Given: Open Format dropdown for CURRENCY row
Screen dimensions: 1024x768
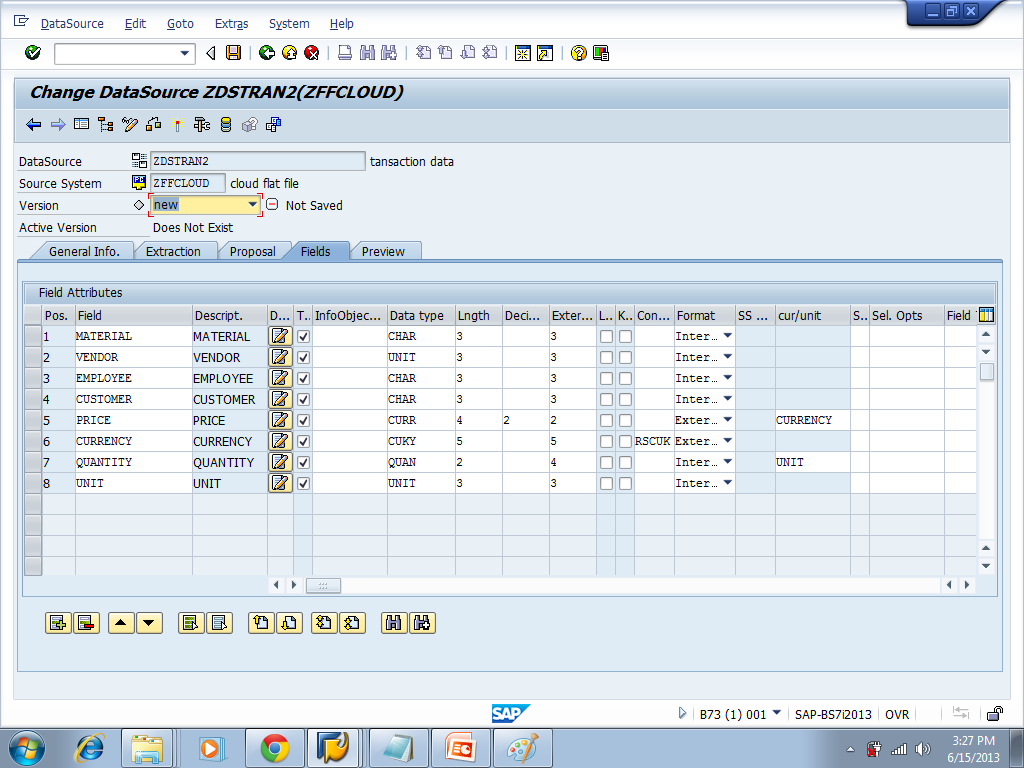Looking at the screenshot, I should tap(727, 440).
